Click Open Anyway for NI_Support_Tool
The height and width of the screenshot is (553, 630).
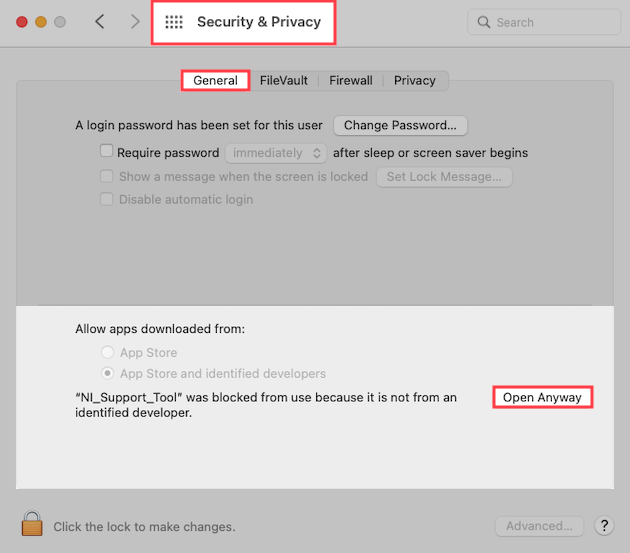pos(542,397)
